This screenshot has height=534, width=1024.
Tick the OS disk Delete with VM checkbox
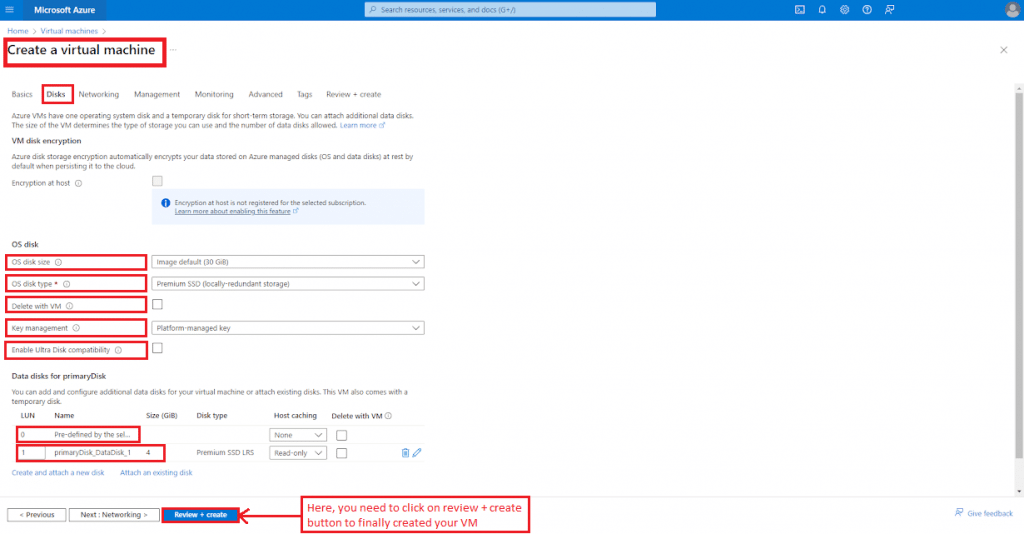[157, 304]
